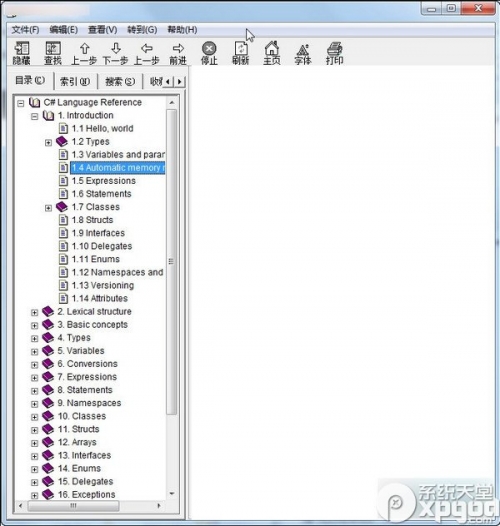The image size is (500, 526).
Task: Expand the 1.2 Types tree node
Action: point(48,143)
